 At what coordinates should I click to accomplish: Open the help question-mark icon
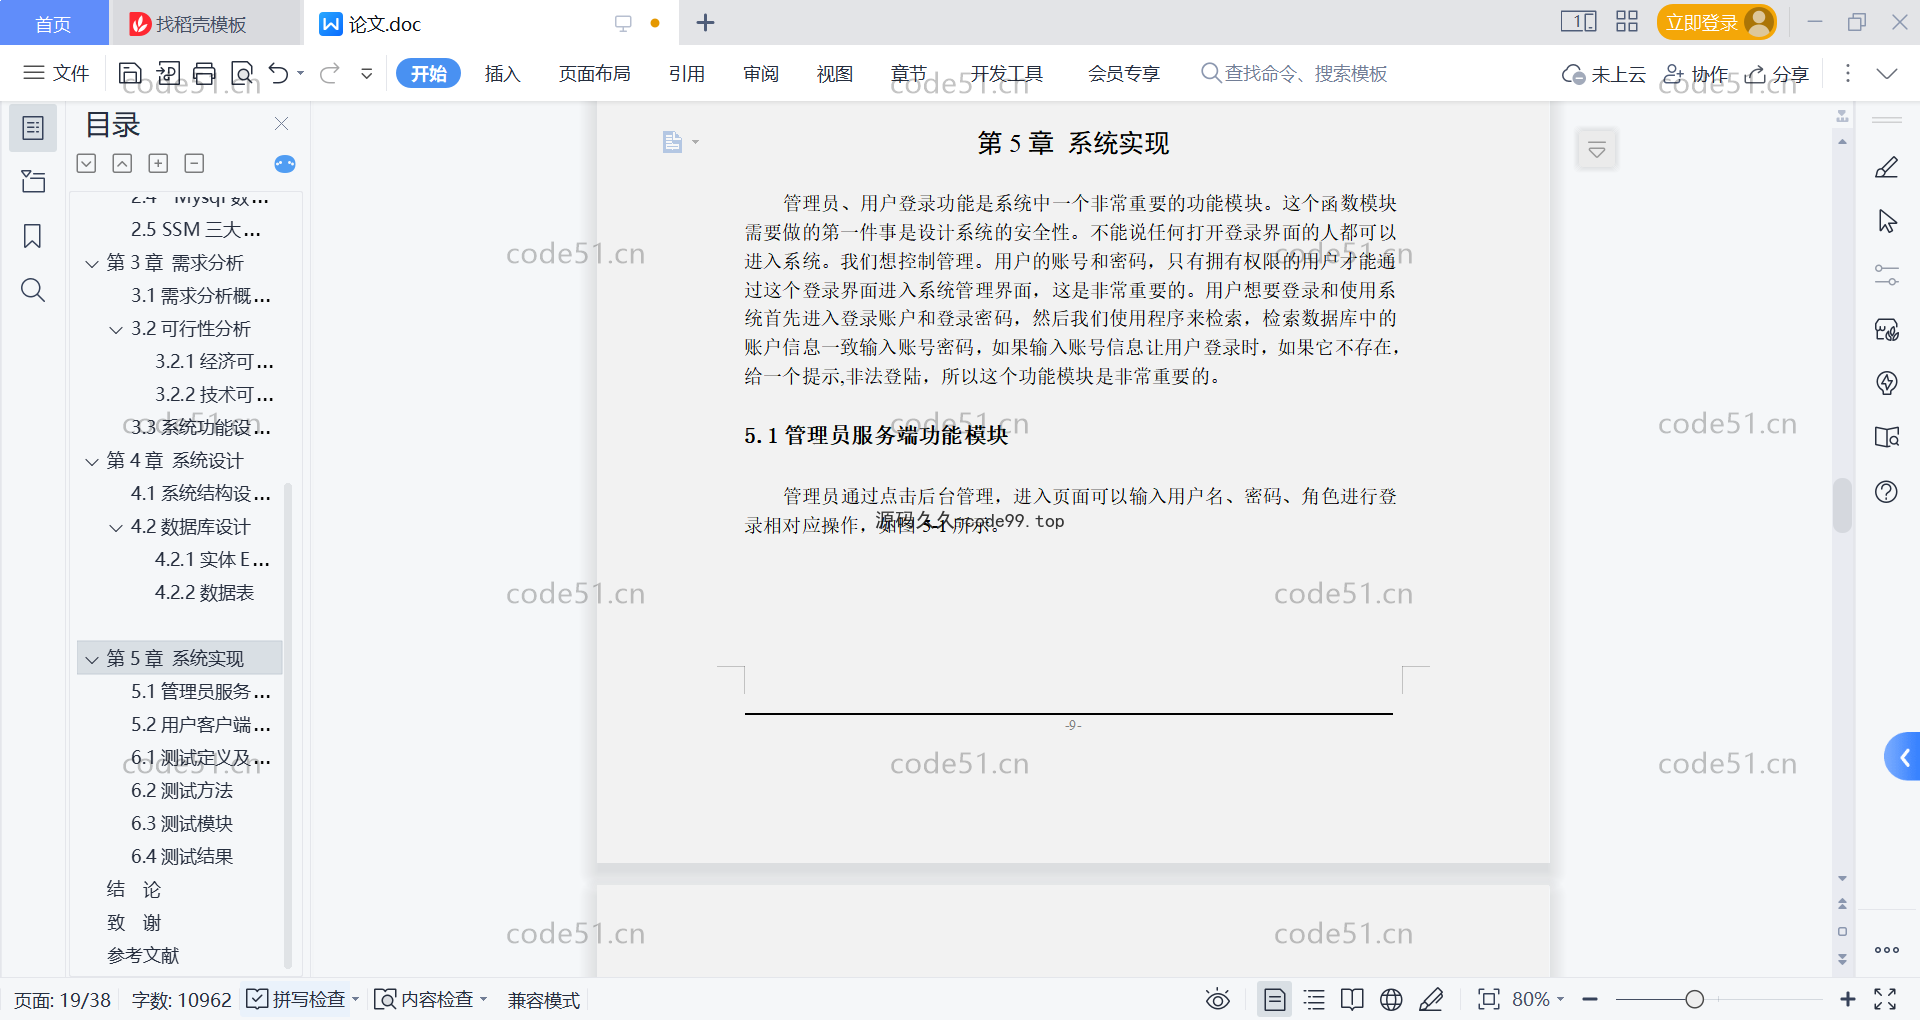[x=1887, y=492]
